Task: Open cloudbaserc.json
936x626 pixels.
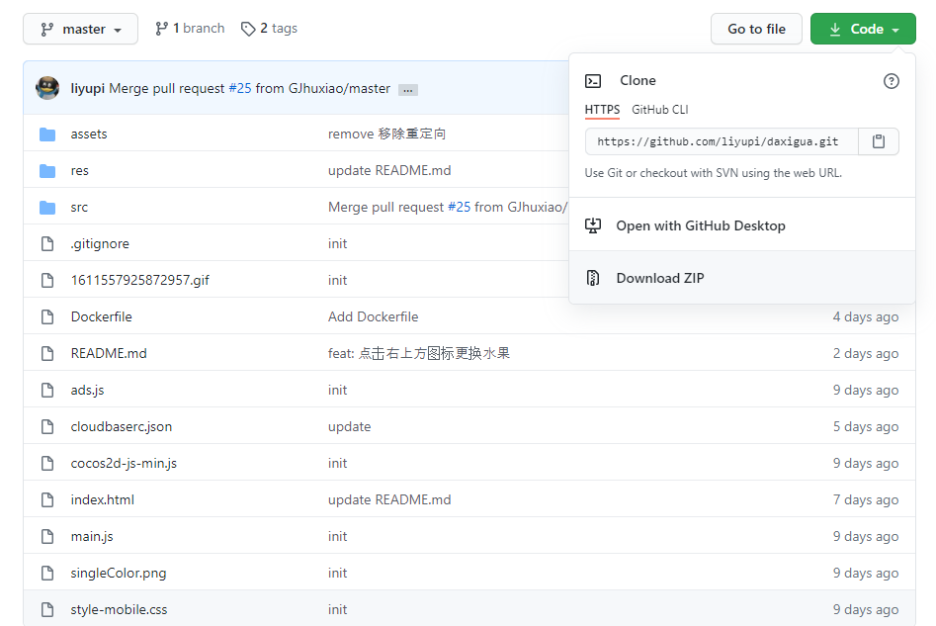Action: (121, 427)
